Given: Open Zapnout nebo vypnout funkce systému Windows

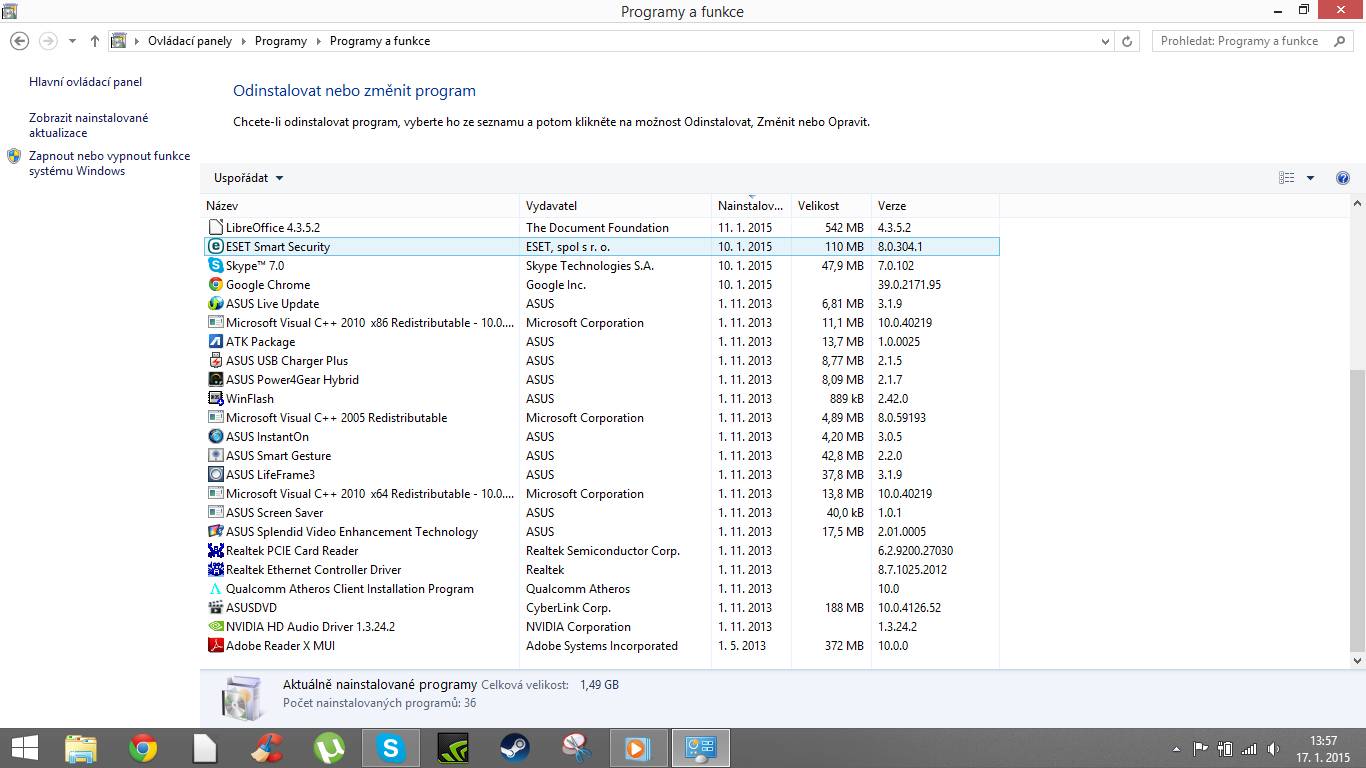Looking at the screenshot, I should point(110,163).
